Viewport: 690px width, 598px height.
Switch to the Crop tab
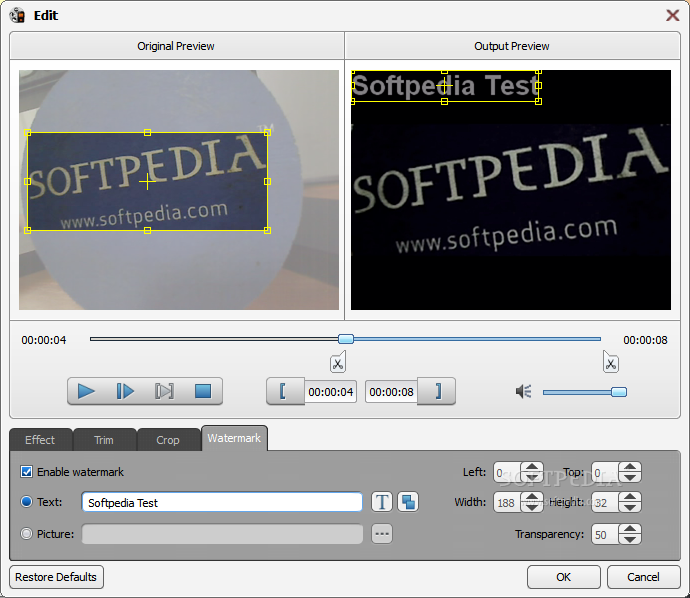[x=168, y=440]
